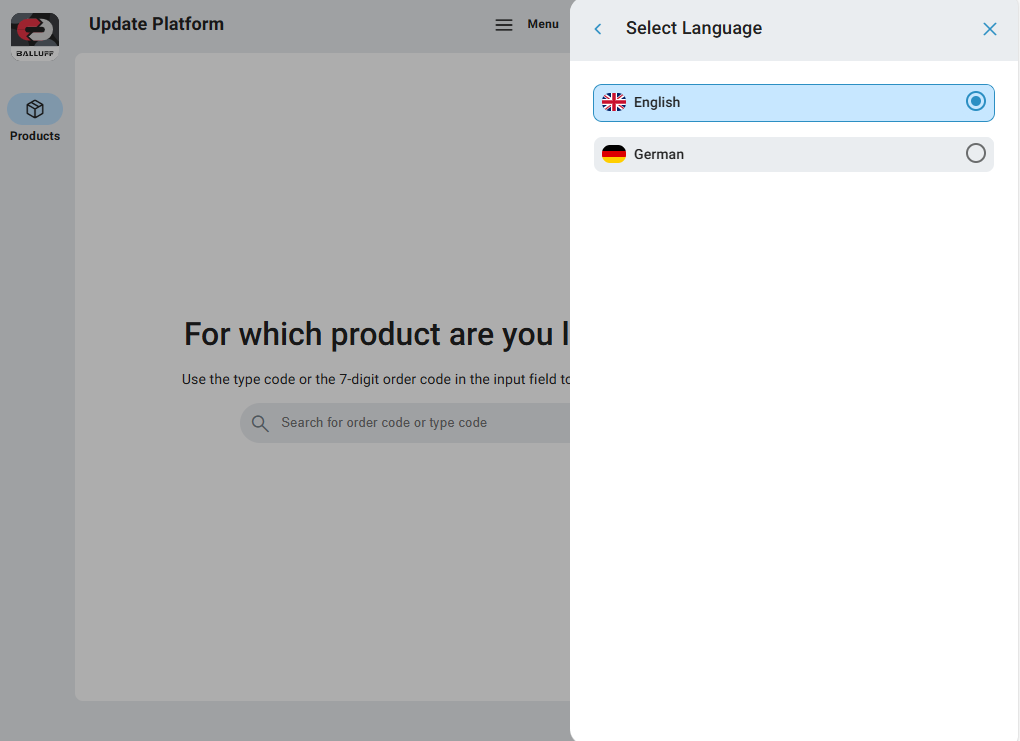Image resolution: width=1020 pixels, height=741 pixels.
Task: Click the Products sidebar label
Action: pos(35,136)
